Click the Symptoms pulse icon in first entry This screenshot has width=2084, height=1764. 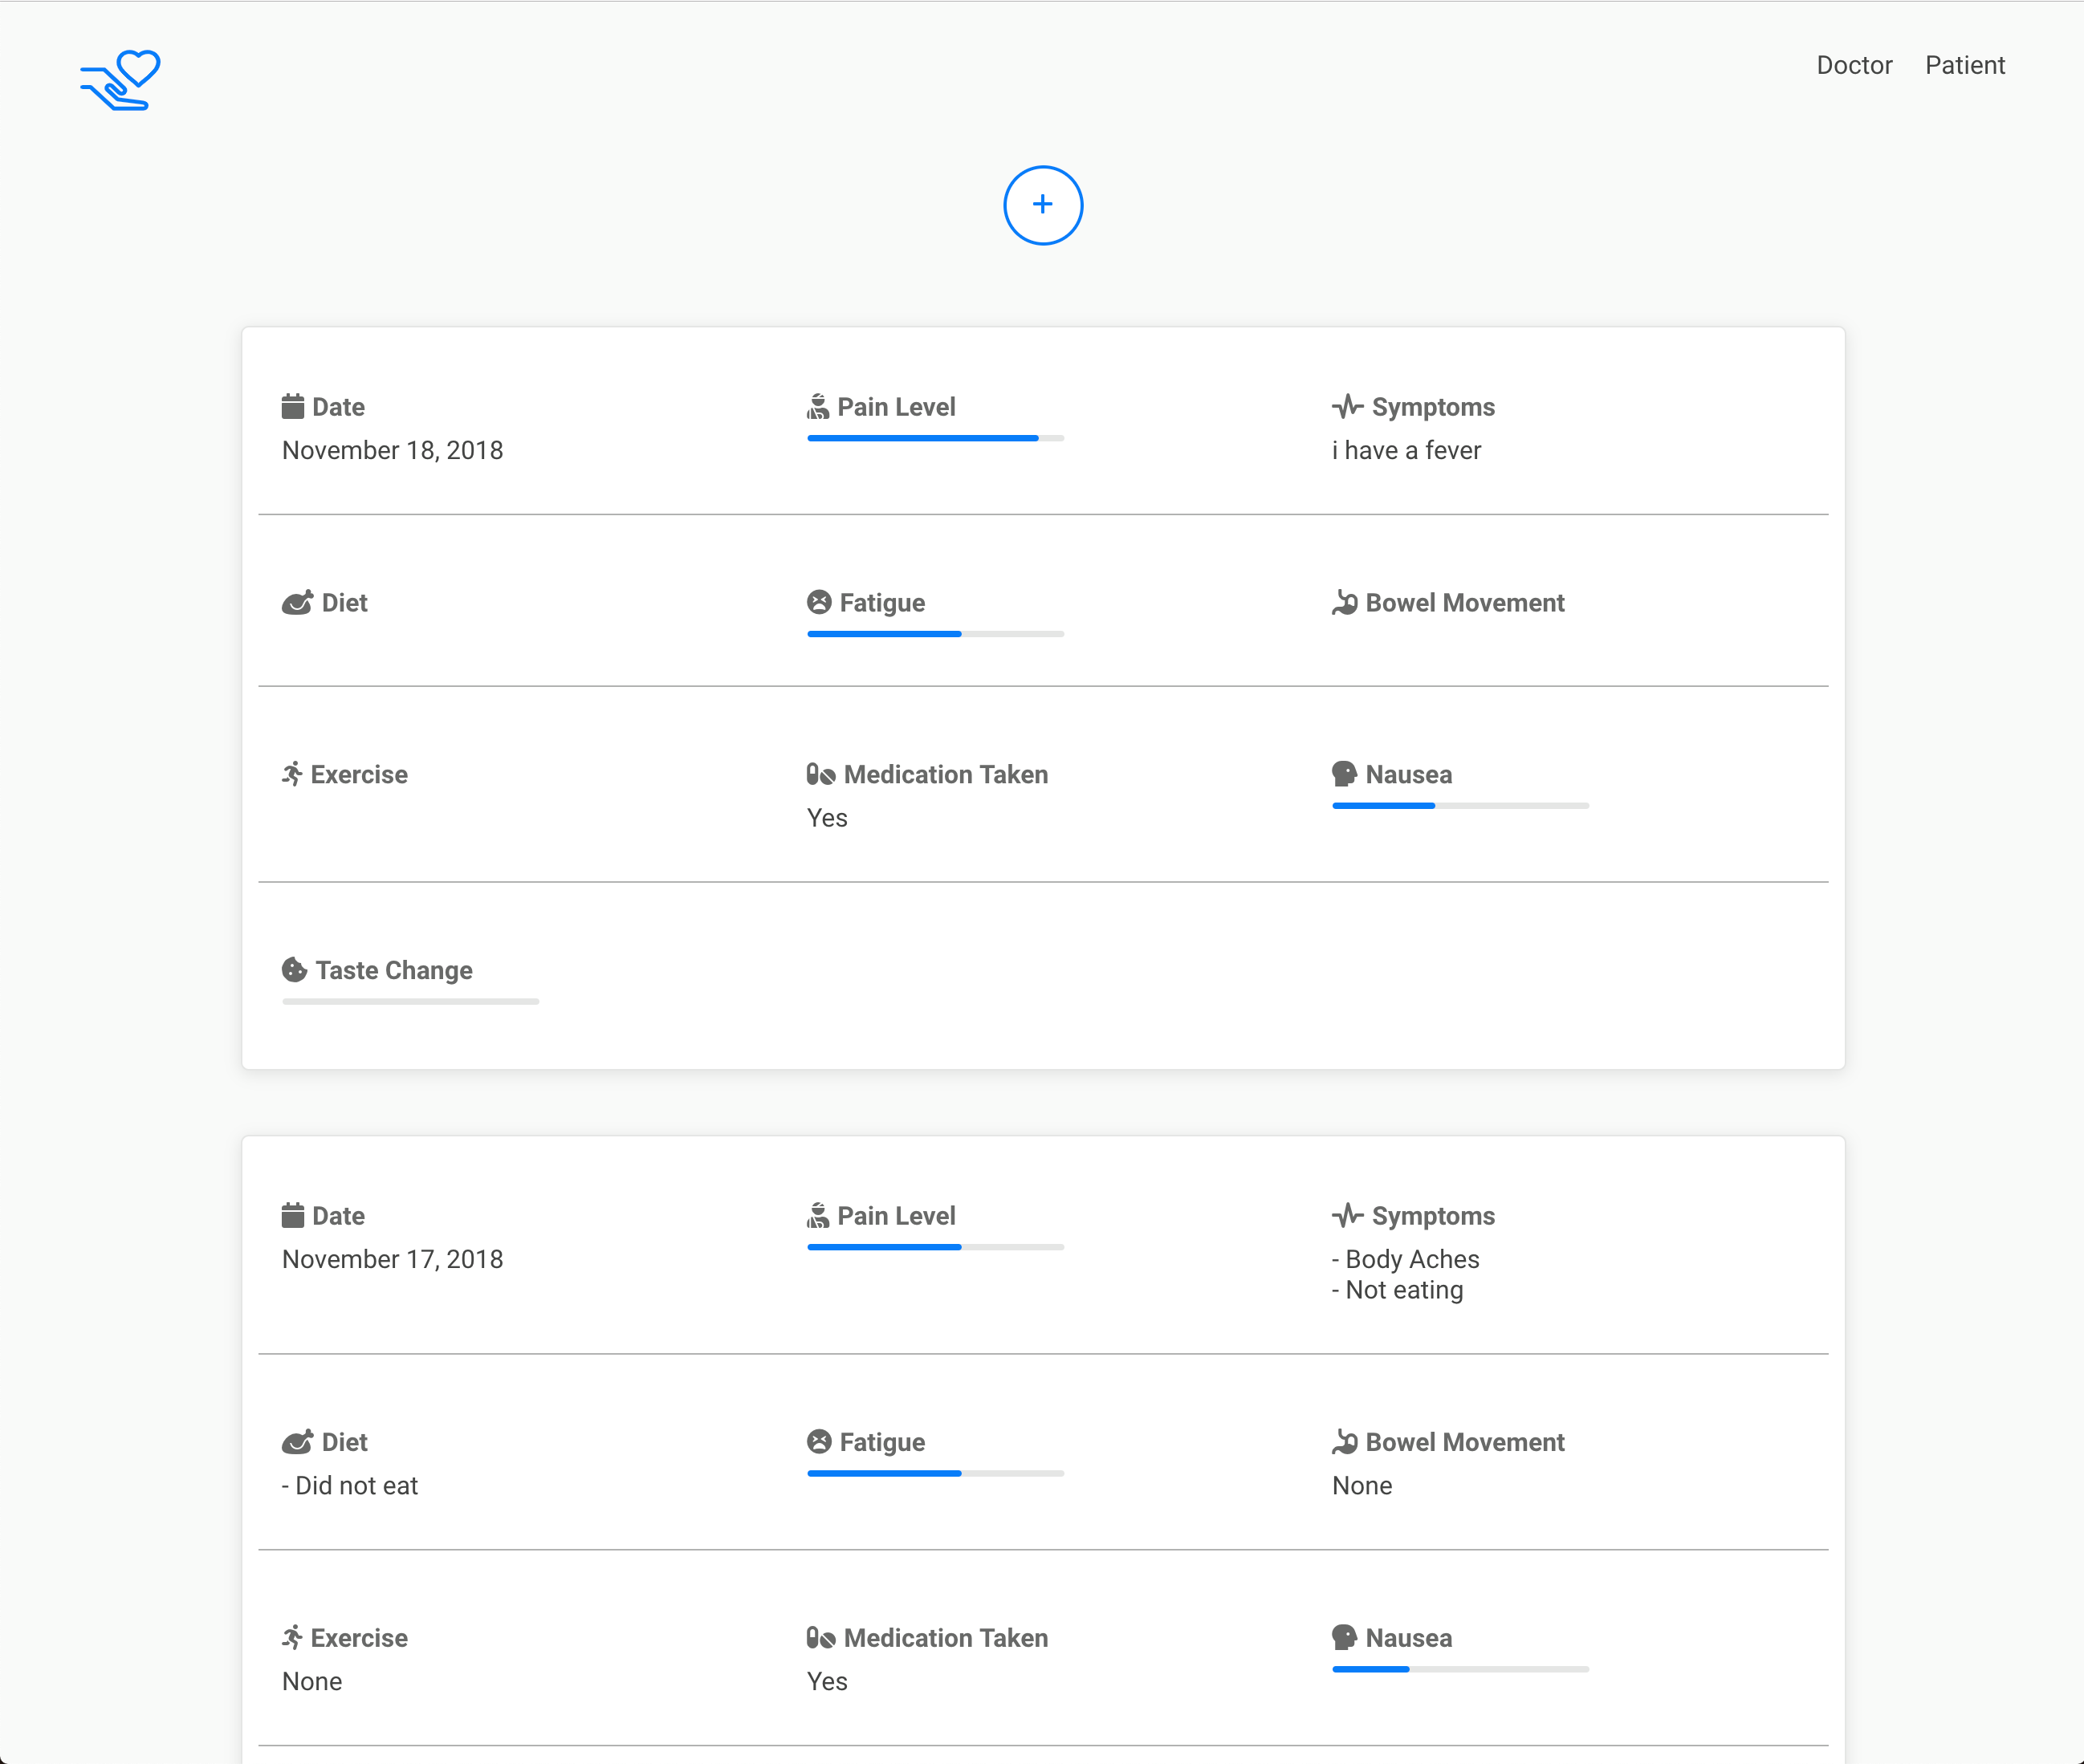coord(1347,406)
